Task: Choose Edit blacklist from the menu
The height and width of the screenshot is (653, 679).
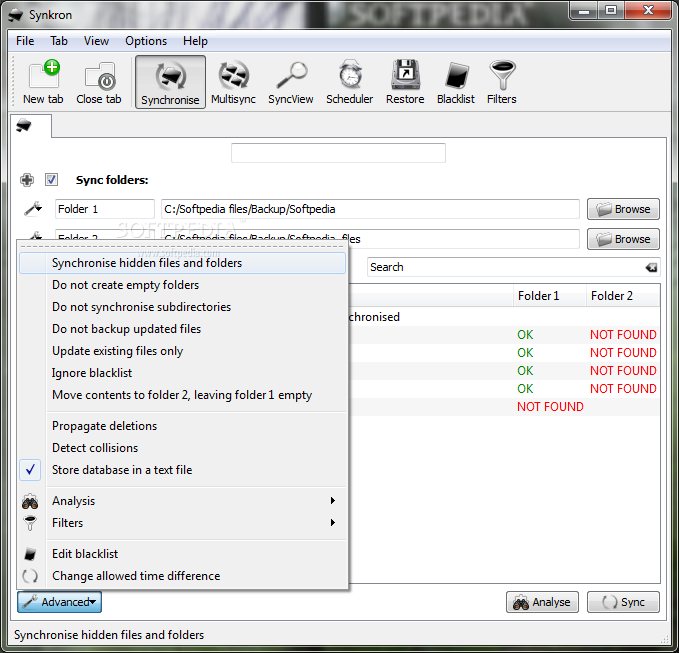Action: pos(182,554)
